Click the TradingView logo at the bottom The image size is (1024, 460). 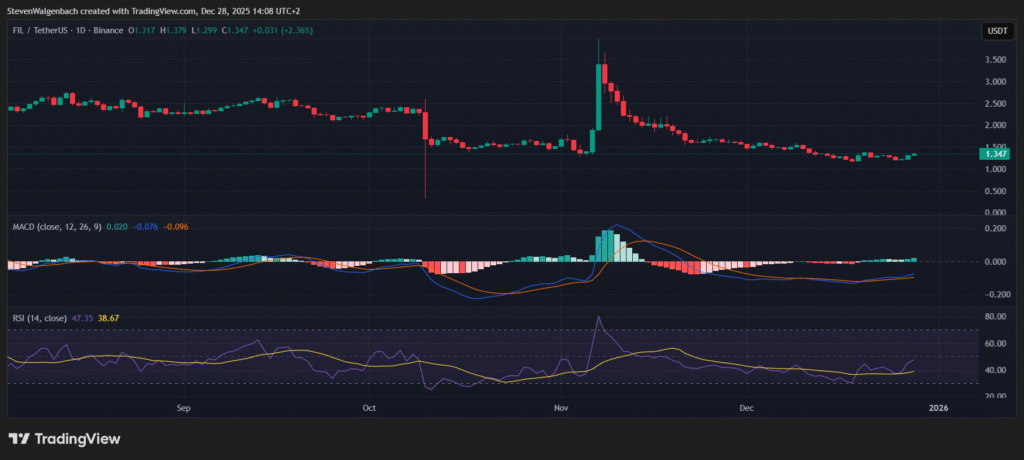coord(64,439)
